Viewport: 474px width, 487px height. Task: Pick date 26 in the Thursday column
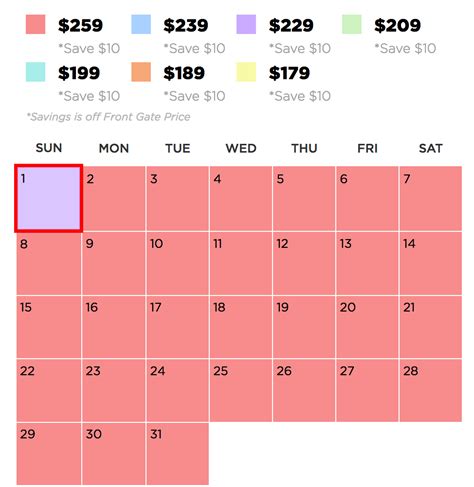(x=304, y=391)
